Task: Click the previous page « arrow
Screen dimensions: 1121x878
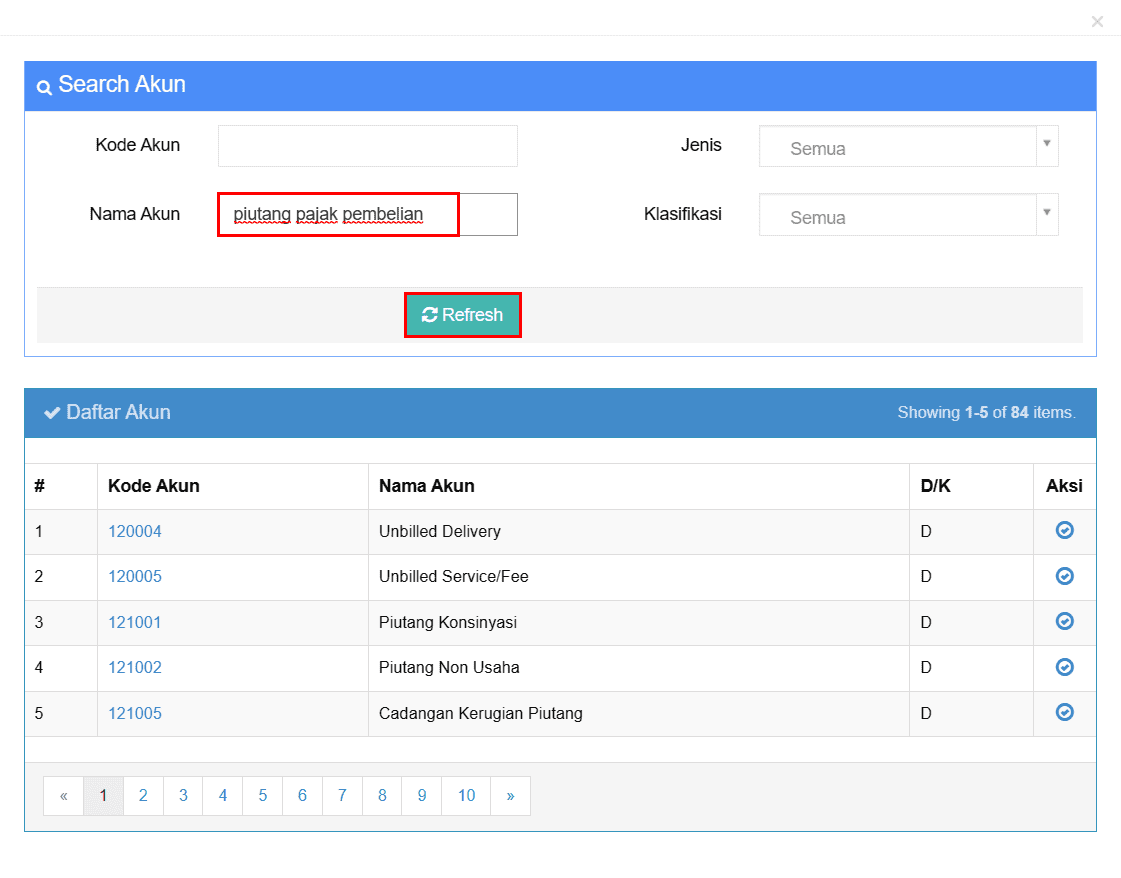Action: coord(64,796)
